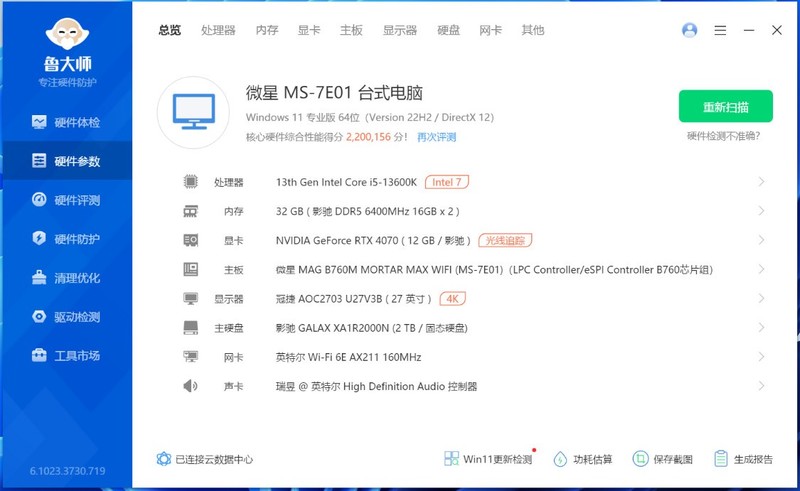Click the 硬件防护 shield icon
This screenshot has width=800, height=491.
click(39, 238)
